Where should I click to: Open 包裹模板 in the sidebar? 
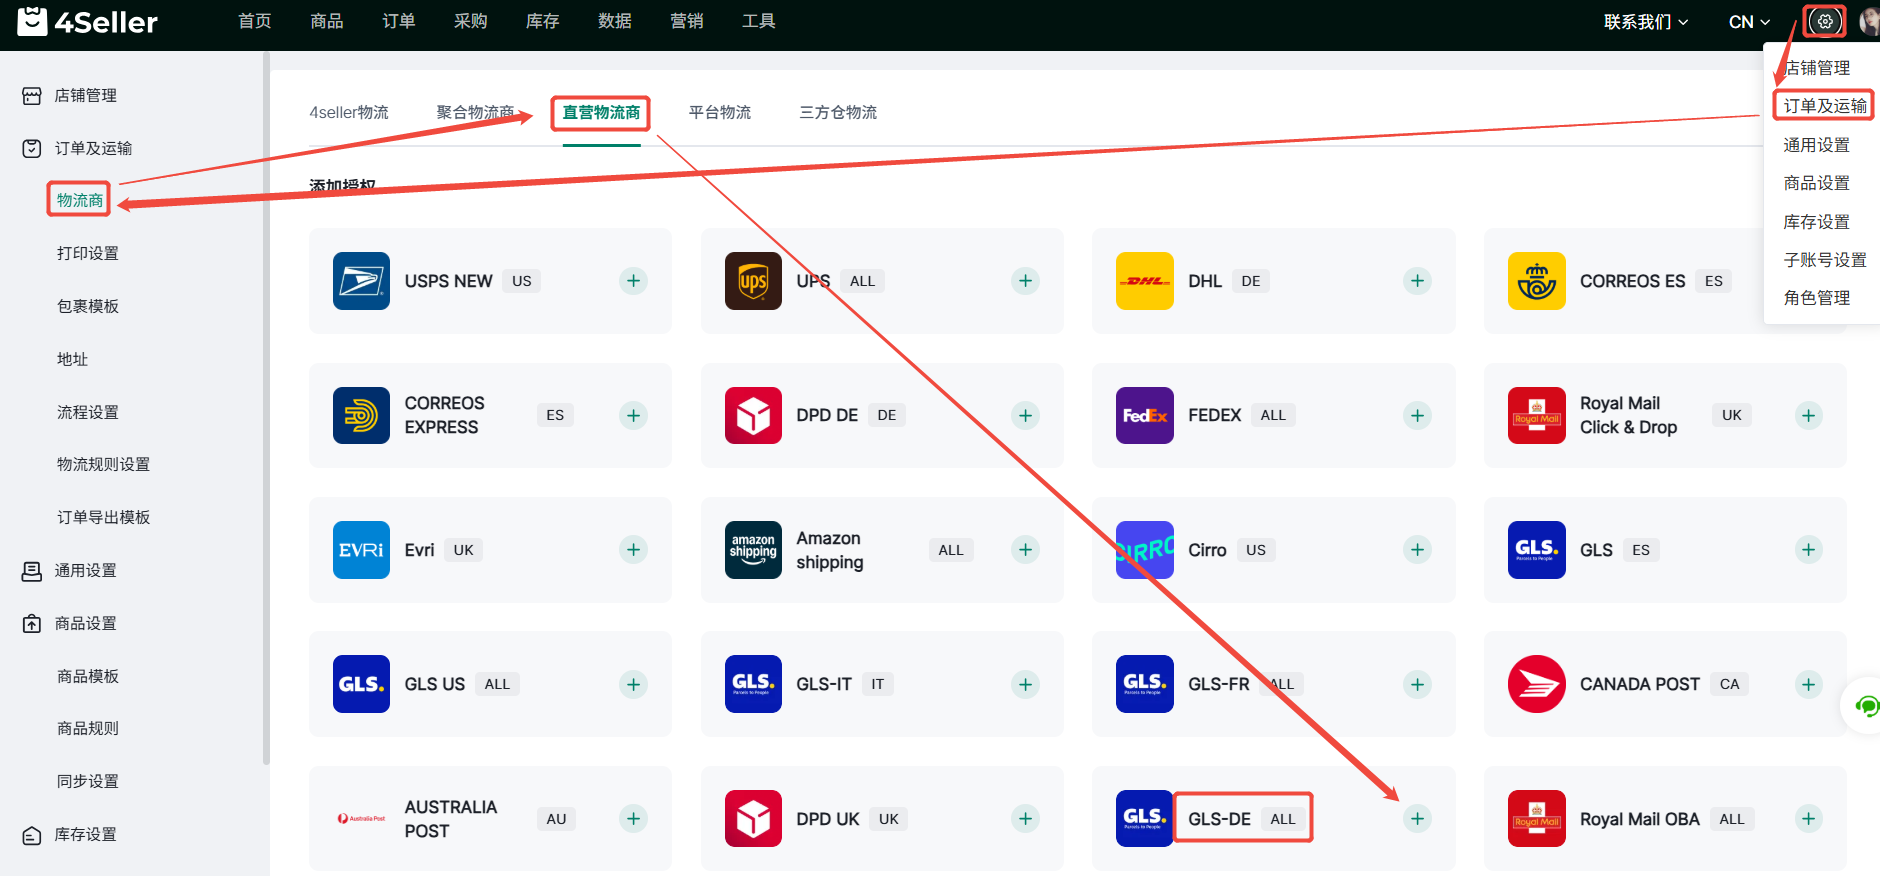click(88, 306)
